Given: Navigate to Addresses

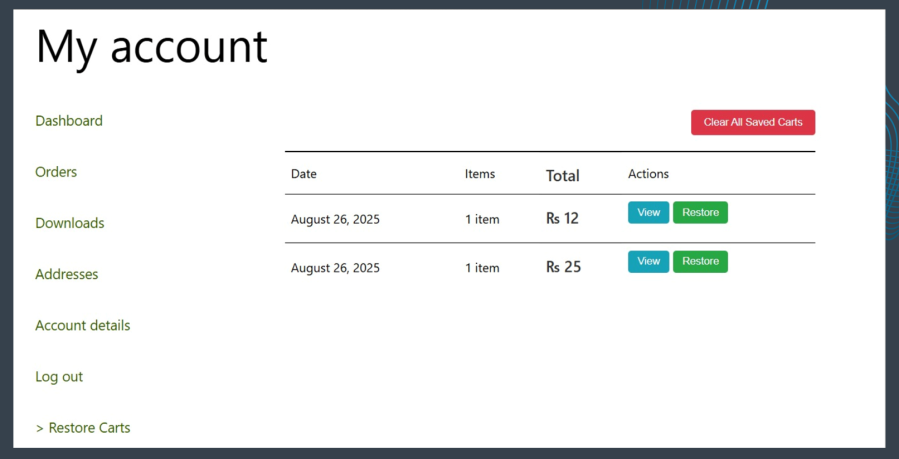Looking at the screenshot, I should [x=67, y=274].
